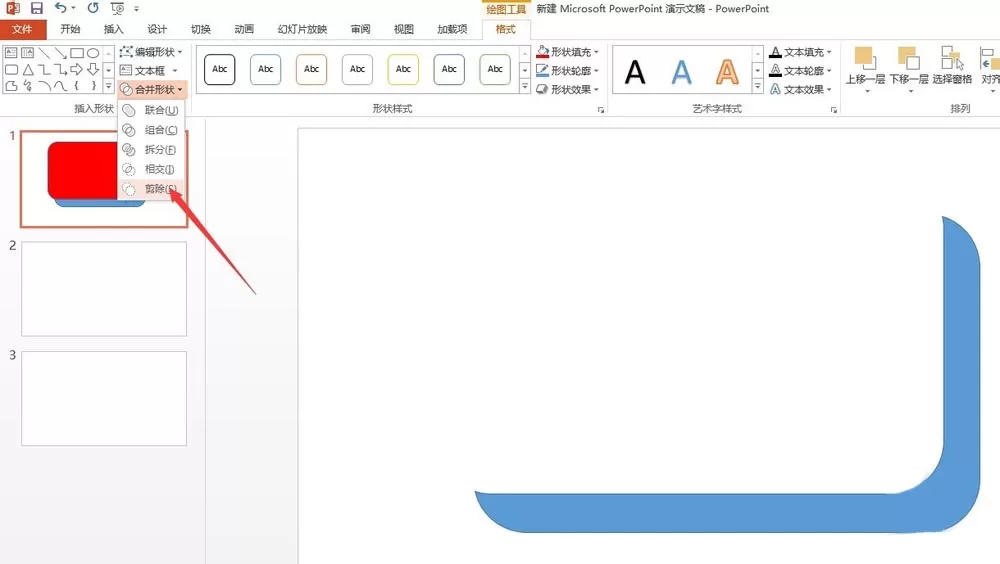Pick the scribble shape tool

[x=27, y=85]
